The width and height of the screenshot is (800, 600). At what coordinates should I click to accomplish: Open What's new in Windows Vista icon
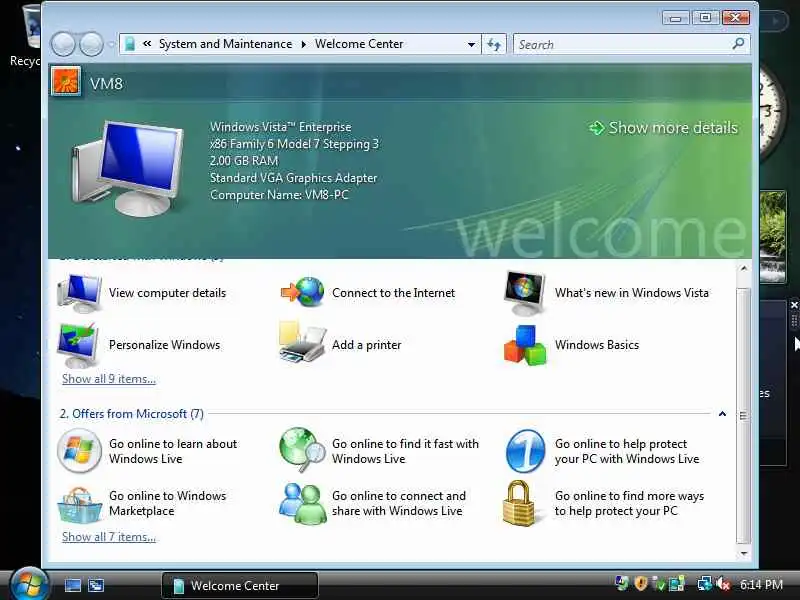524,293
